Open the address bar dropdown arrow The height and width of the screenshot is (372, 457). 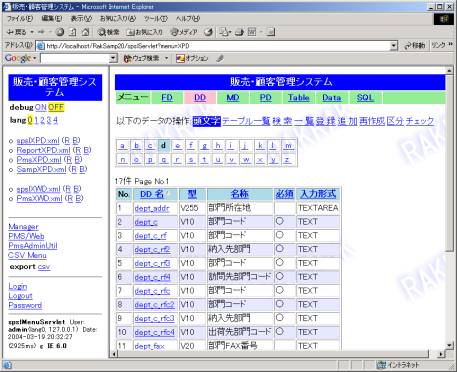point(394,46)
